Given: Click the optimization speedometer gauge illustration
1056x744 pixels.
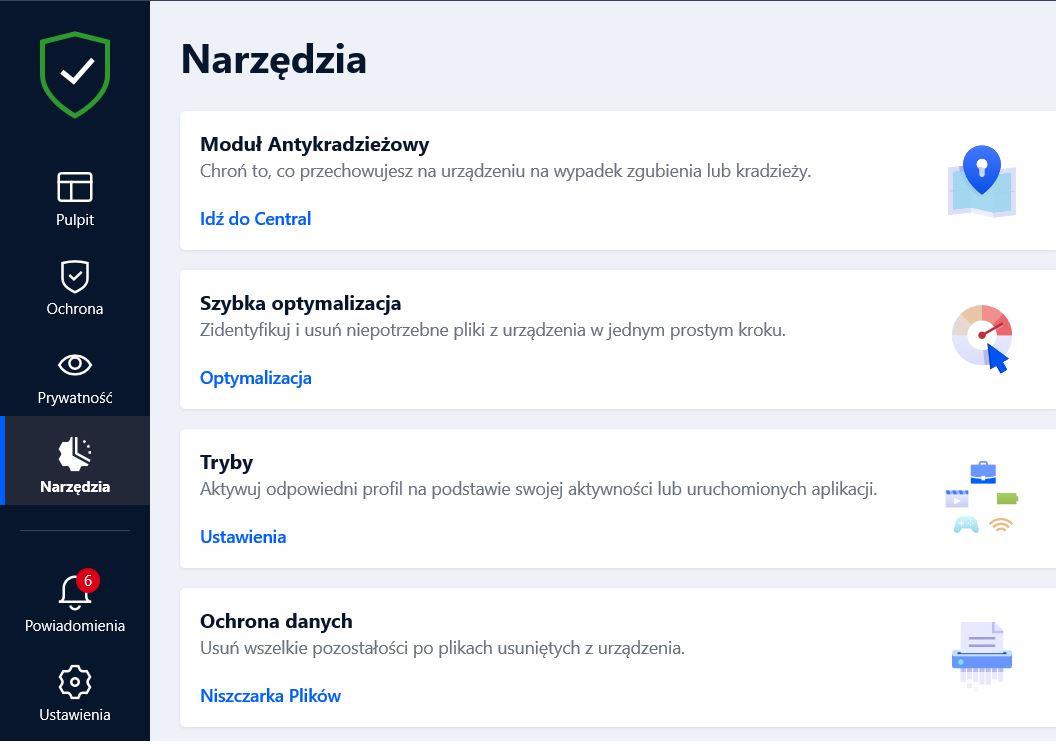Looking at the screenshot, I should click(982, 339).
